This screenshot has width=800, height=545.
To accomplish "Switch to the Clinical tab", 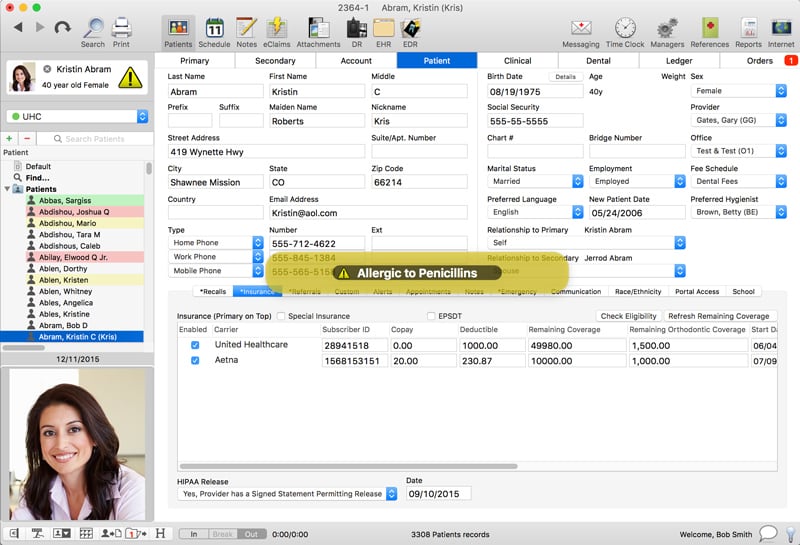I will (517, 61).
